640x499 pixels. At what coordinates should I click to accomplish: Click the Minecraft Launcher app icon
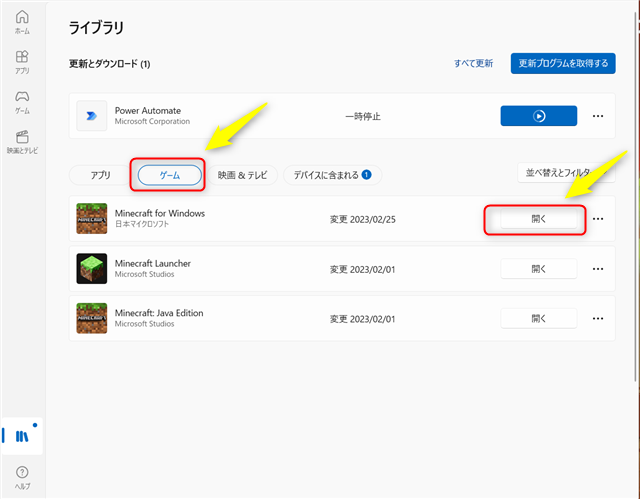[93, 269]
